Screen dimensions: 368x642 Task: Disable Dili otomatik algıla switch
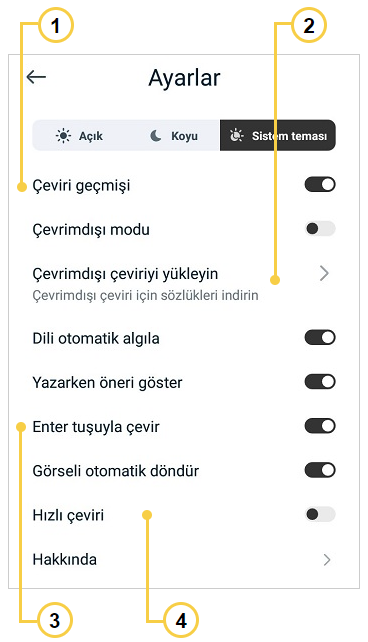point(320,338)
